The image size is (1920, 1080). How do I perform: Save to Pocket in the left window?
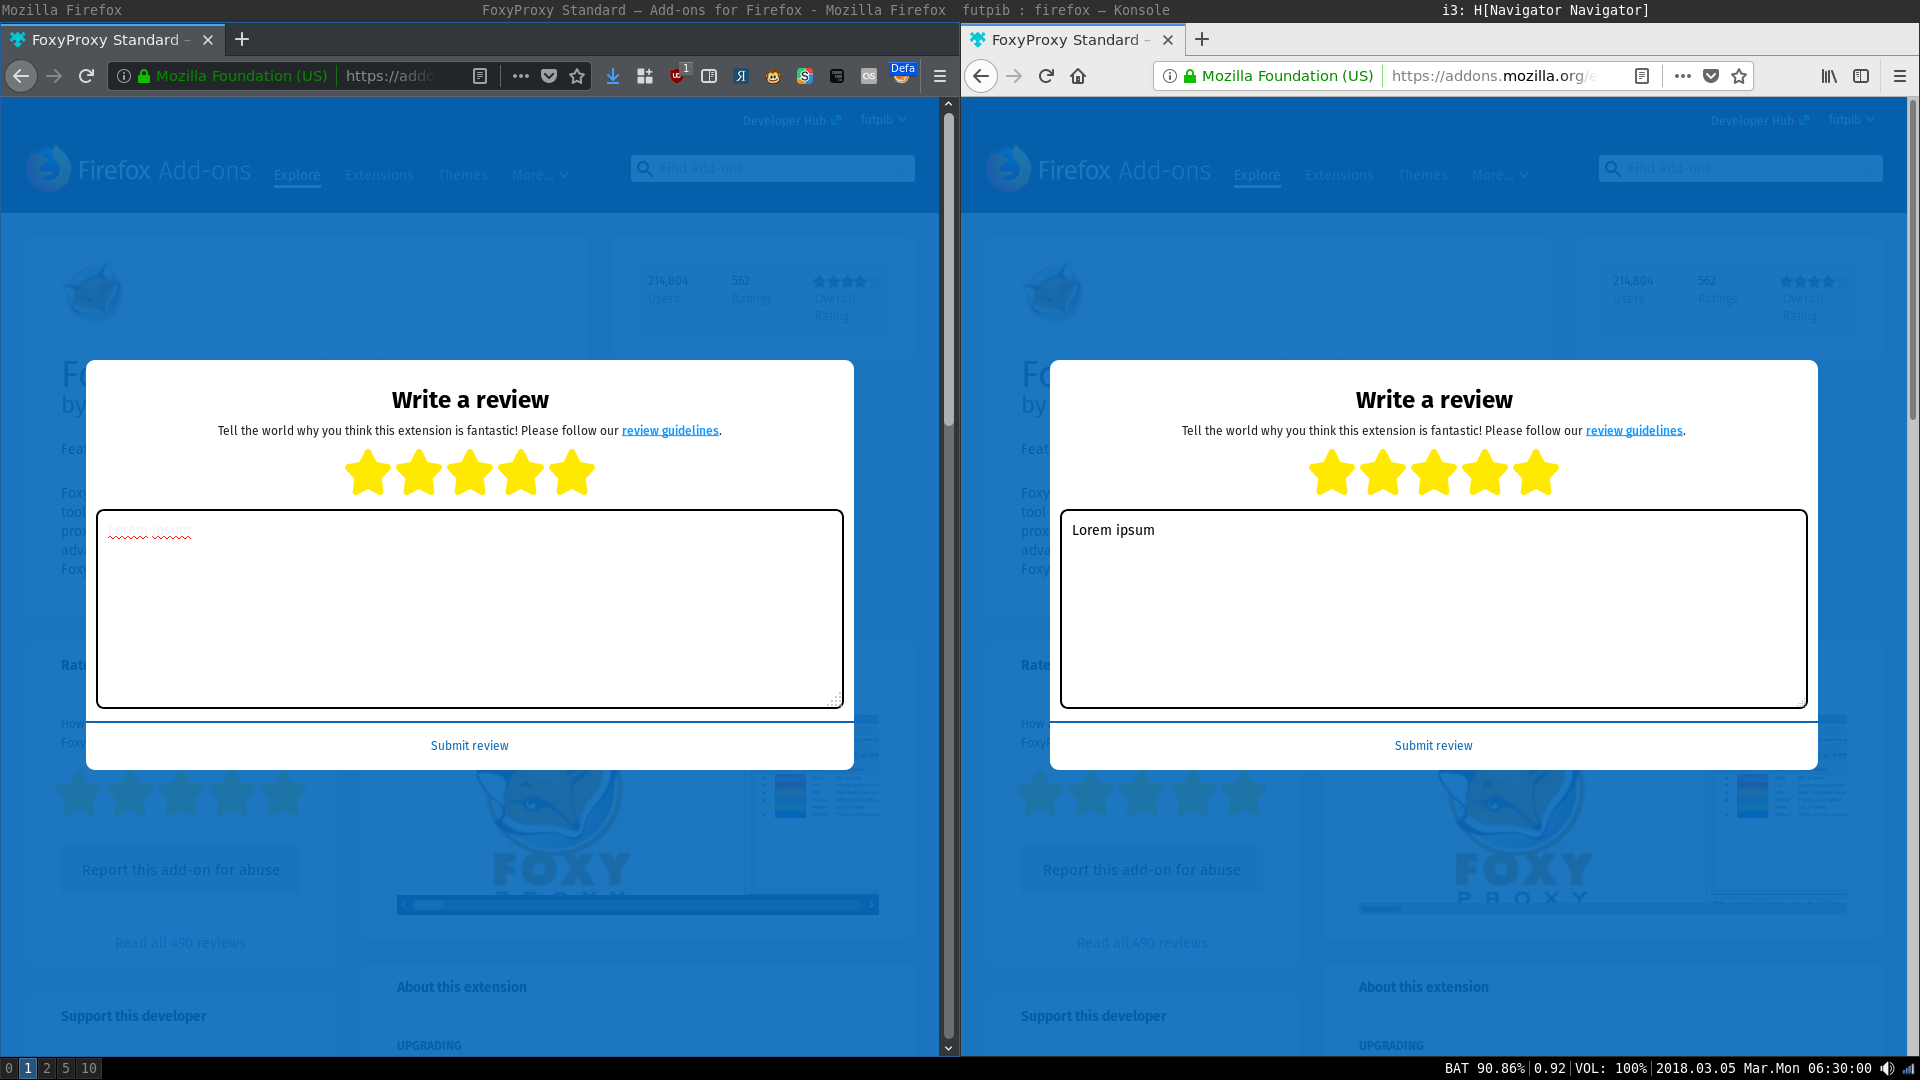(x=549, y=76)
